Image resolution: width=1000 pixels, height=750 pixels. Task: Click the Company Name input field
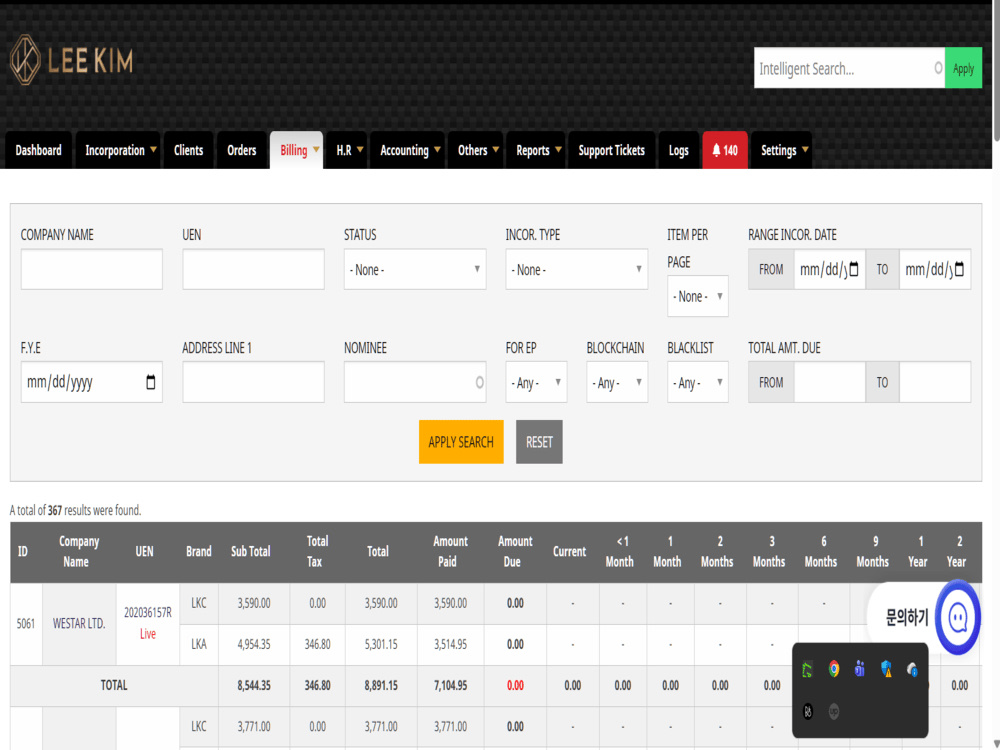point(92,269)
